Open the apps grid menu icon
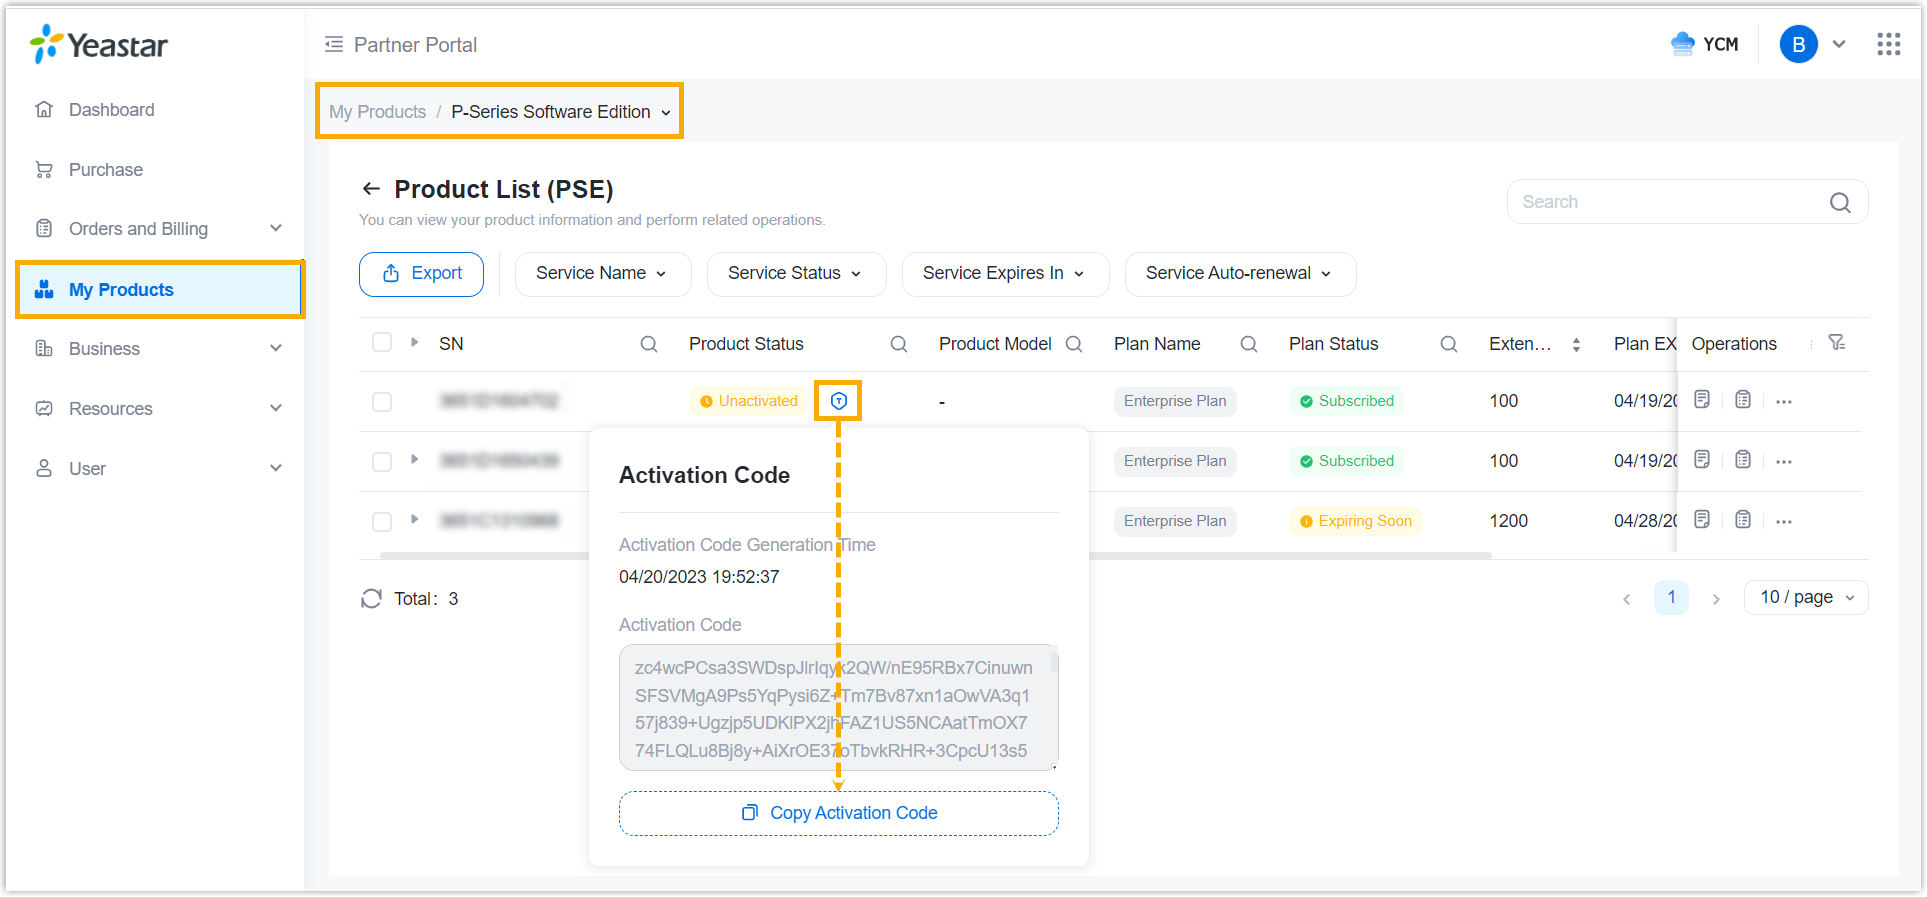The width and height of the screenshot is (1927, 897). [1888, 44]
